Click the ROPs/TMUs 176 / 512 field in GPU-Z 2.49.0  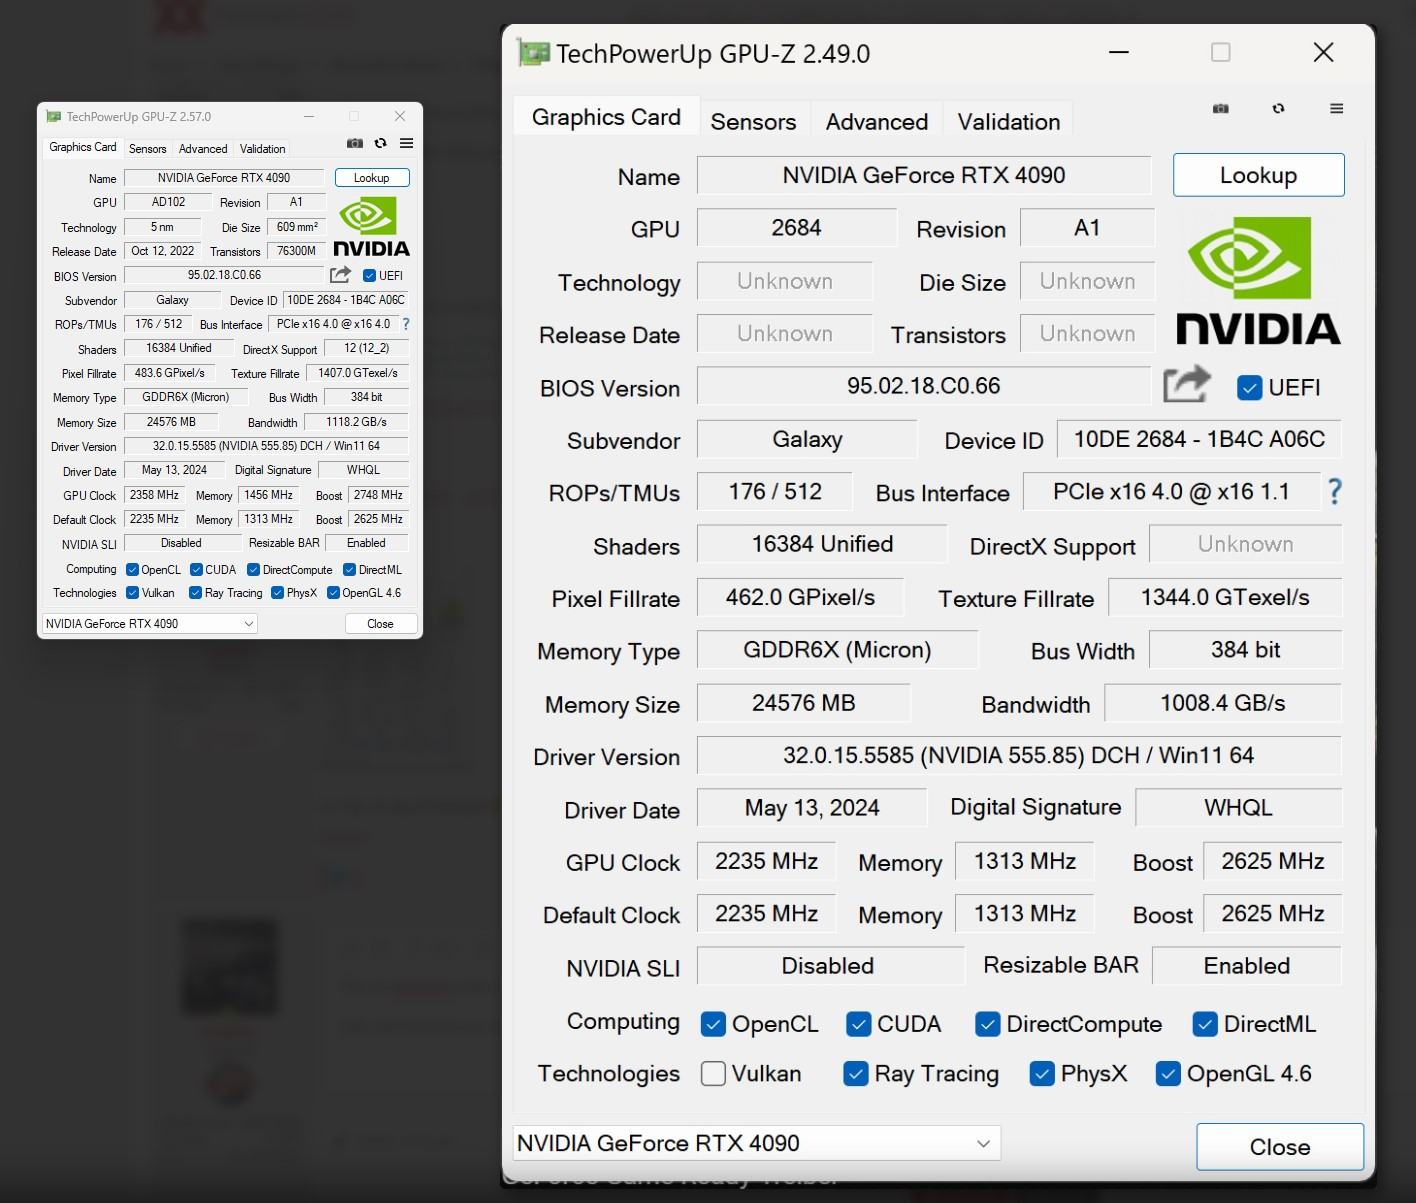[774, 491]
